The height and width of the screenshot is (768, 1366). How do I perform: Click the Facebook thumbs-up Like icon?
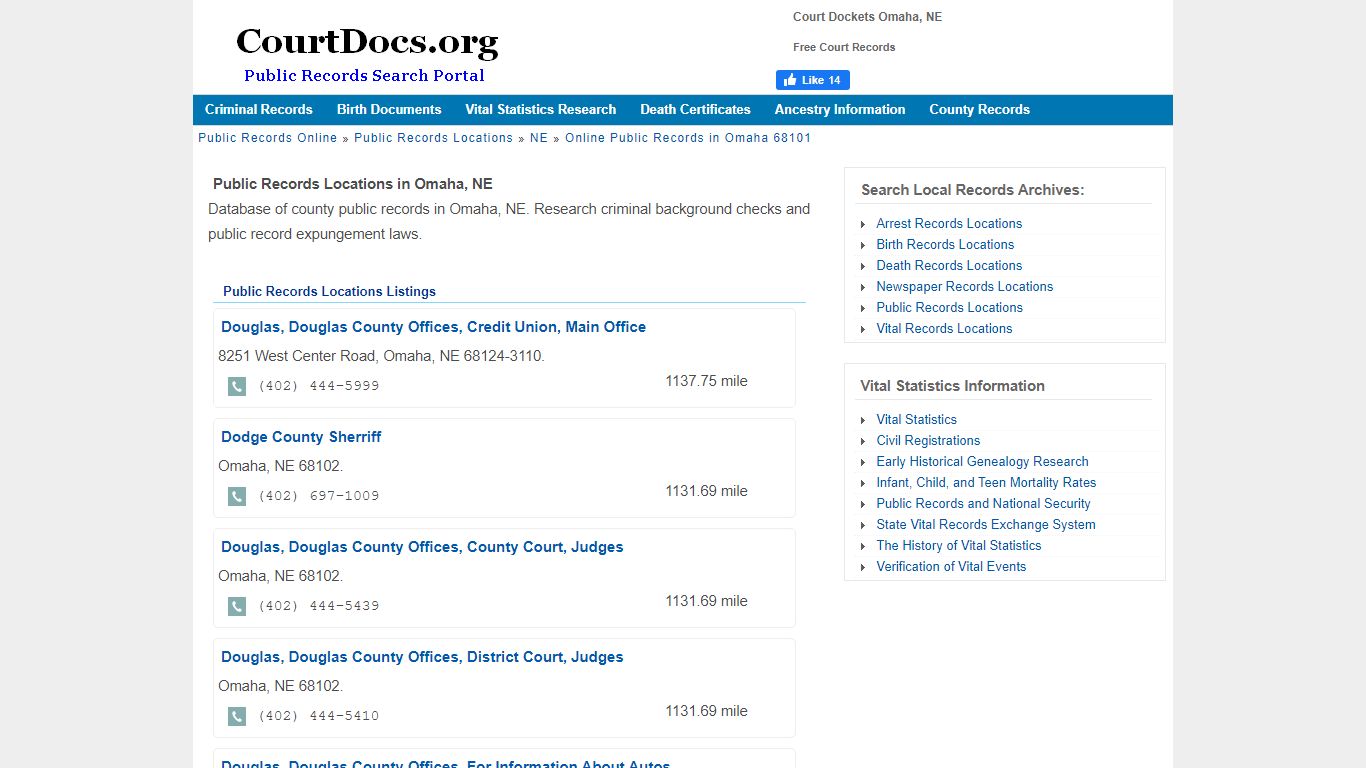(791, 80)
